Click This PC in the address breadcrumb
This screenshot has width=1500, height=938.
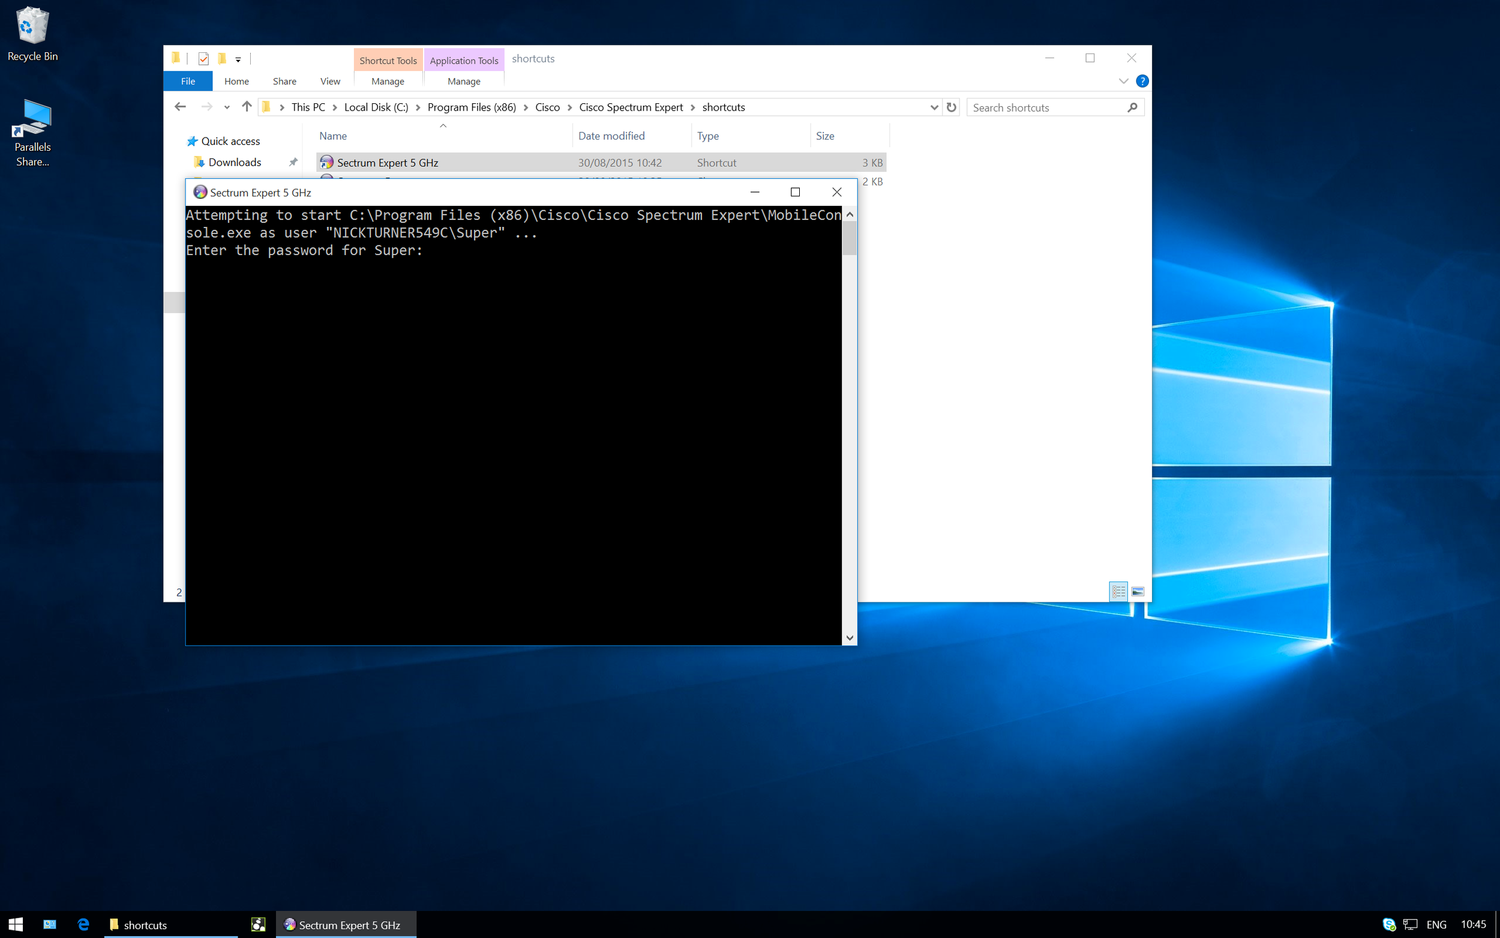click(x=308, y=107)
